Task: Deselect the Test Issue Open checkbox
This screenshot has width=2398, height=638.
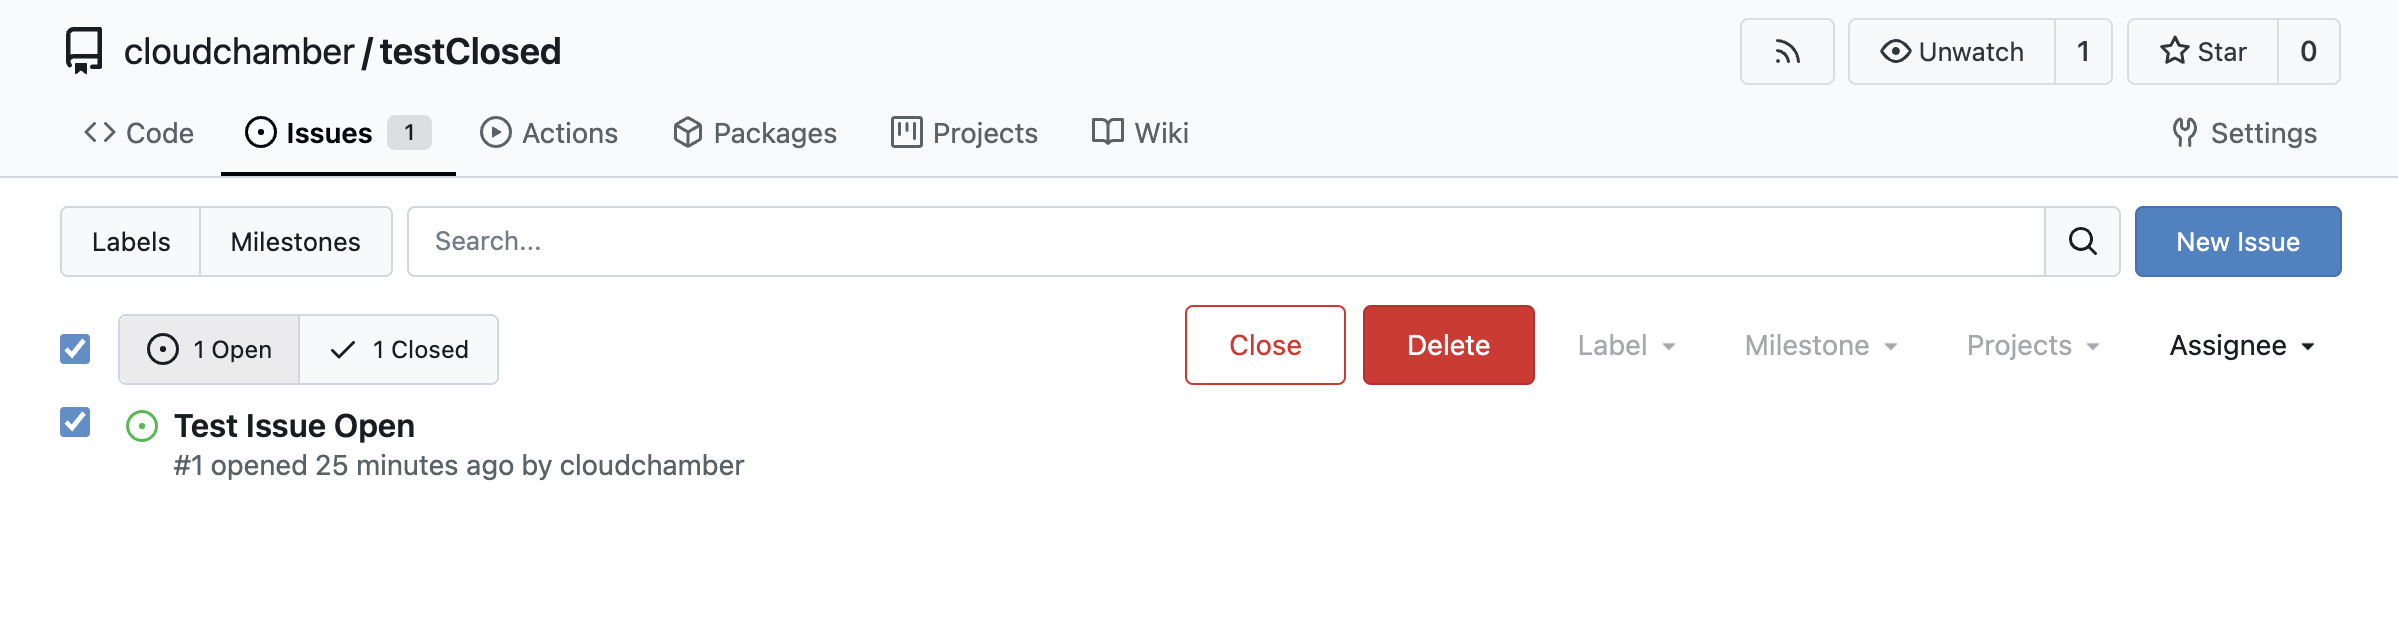Action: [75, 423]
